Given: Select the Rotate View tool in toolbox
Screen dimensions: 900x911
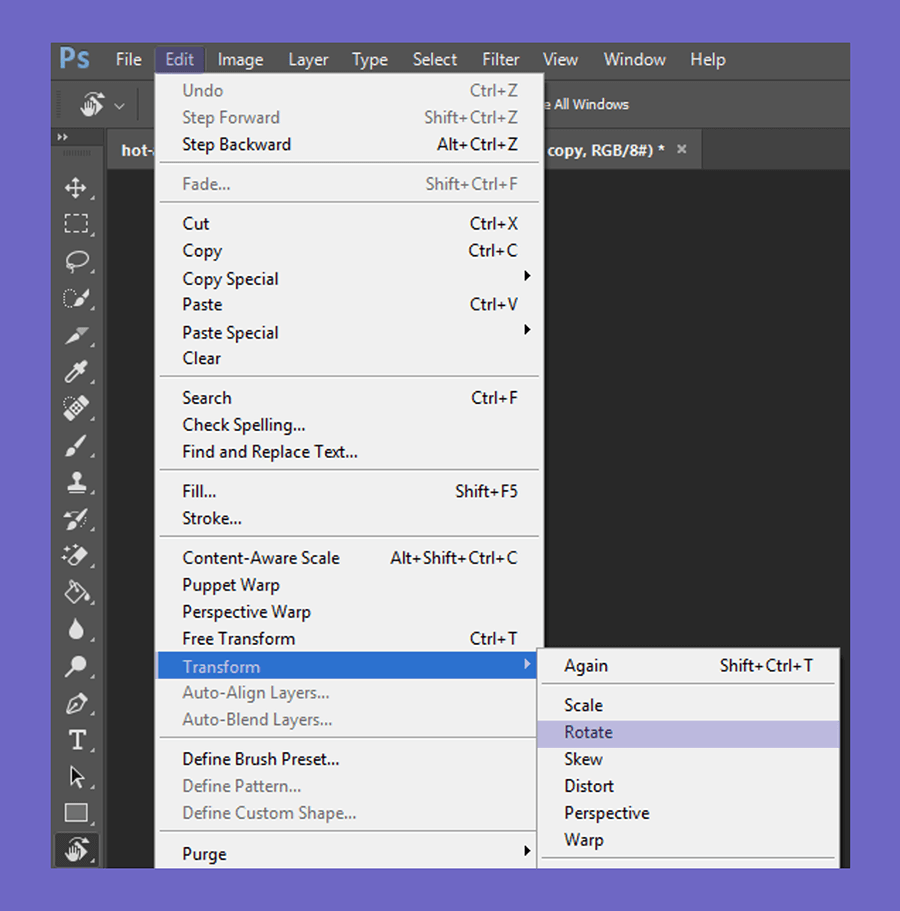Looking at the screenshot, I should [x=76, y=850].
